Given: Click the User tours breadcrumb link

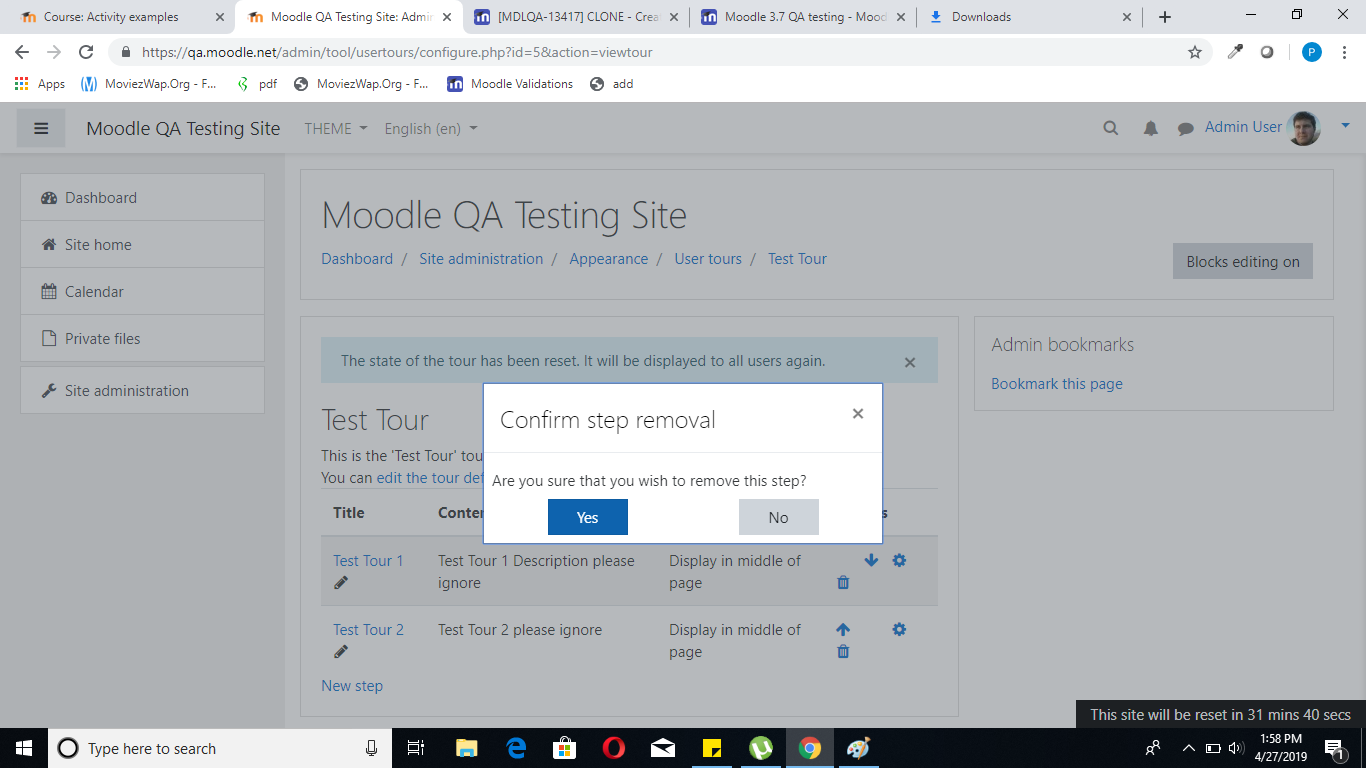Looking at the screenshot, I should pyautogui.click(x=708, y=258).
